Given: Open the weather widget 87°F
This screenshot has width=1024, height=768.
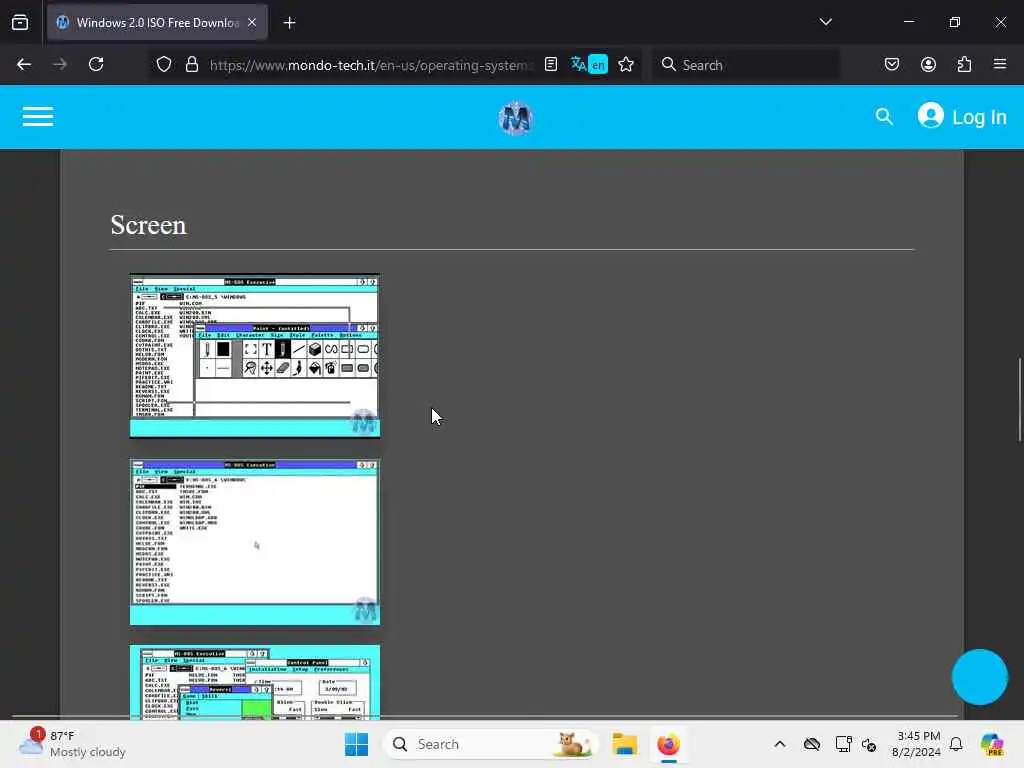Looking at the screenshot, I should pyautogui.click(x=72, y=744).
